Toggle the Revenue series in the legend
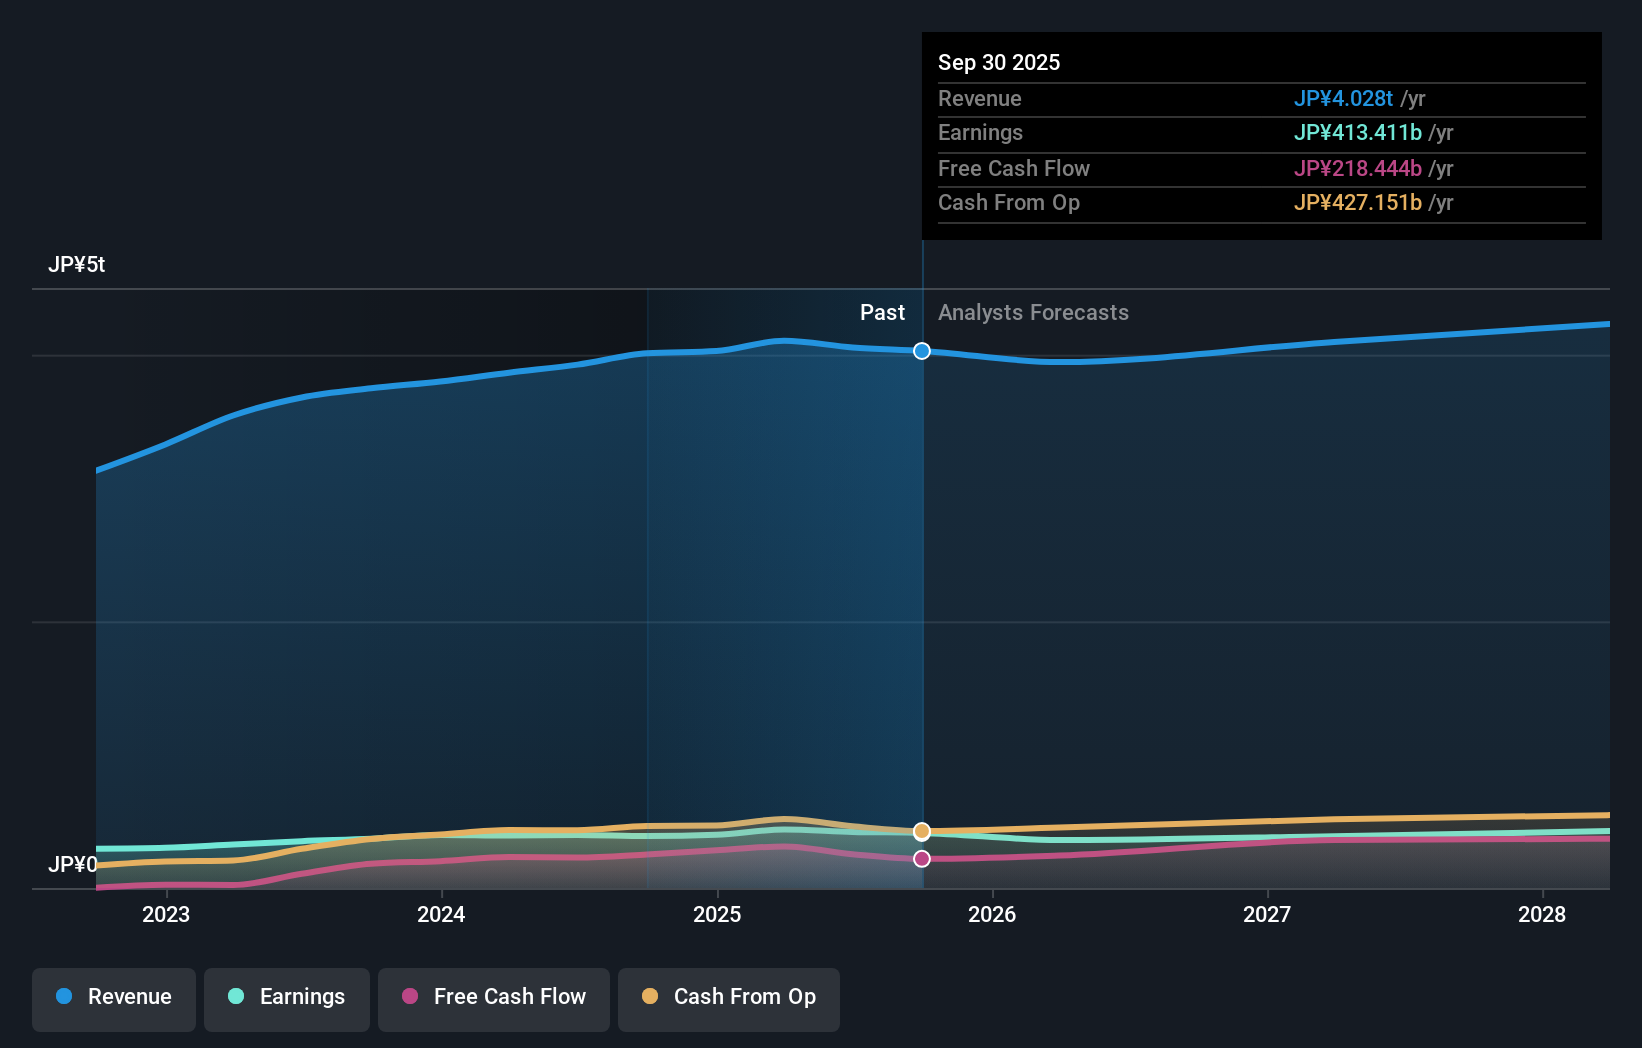The height and width of the screenshot is (1048, 1642). 113,999
